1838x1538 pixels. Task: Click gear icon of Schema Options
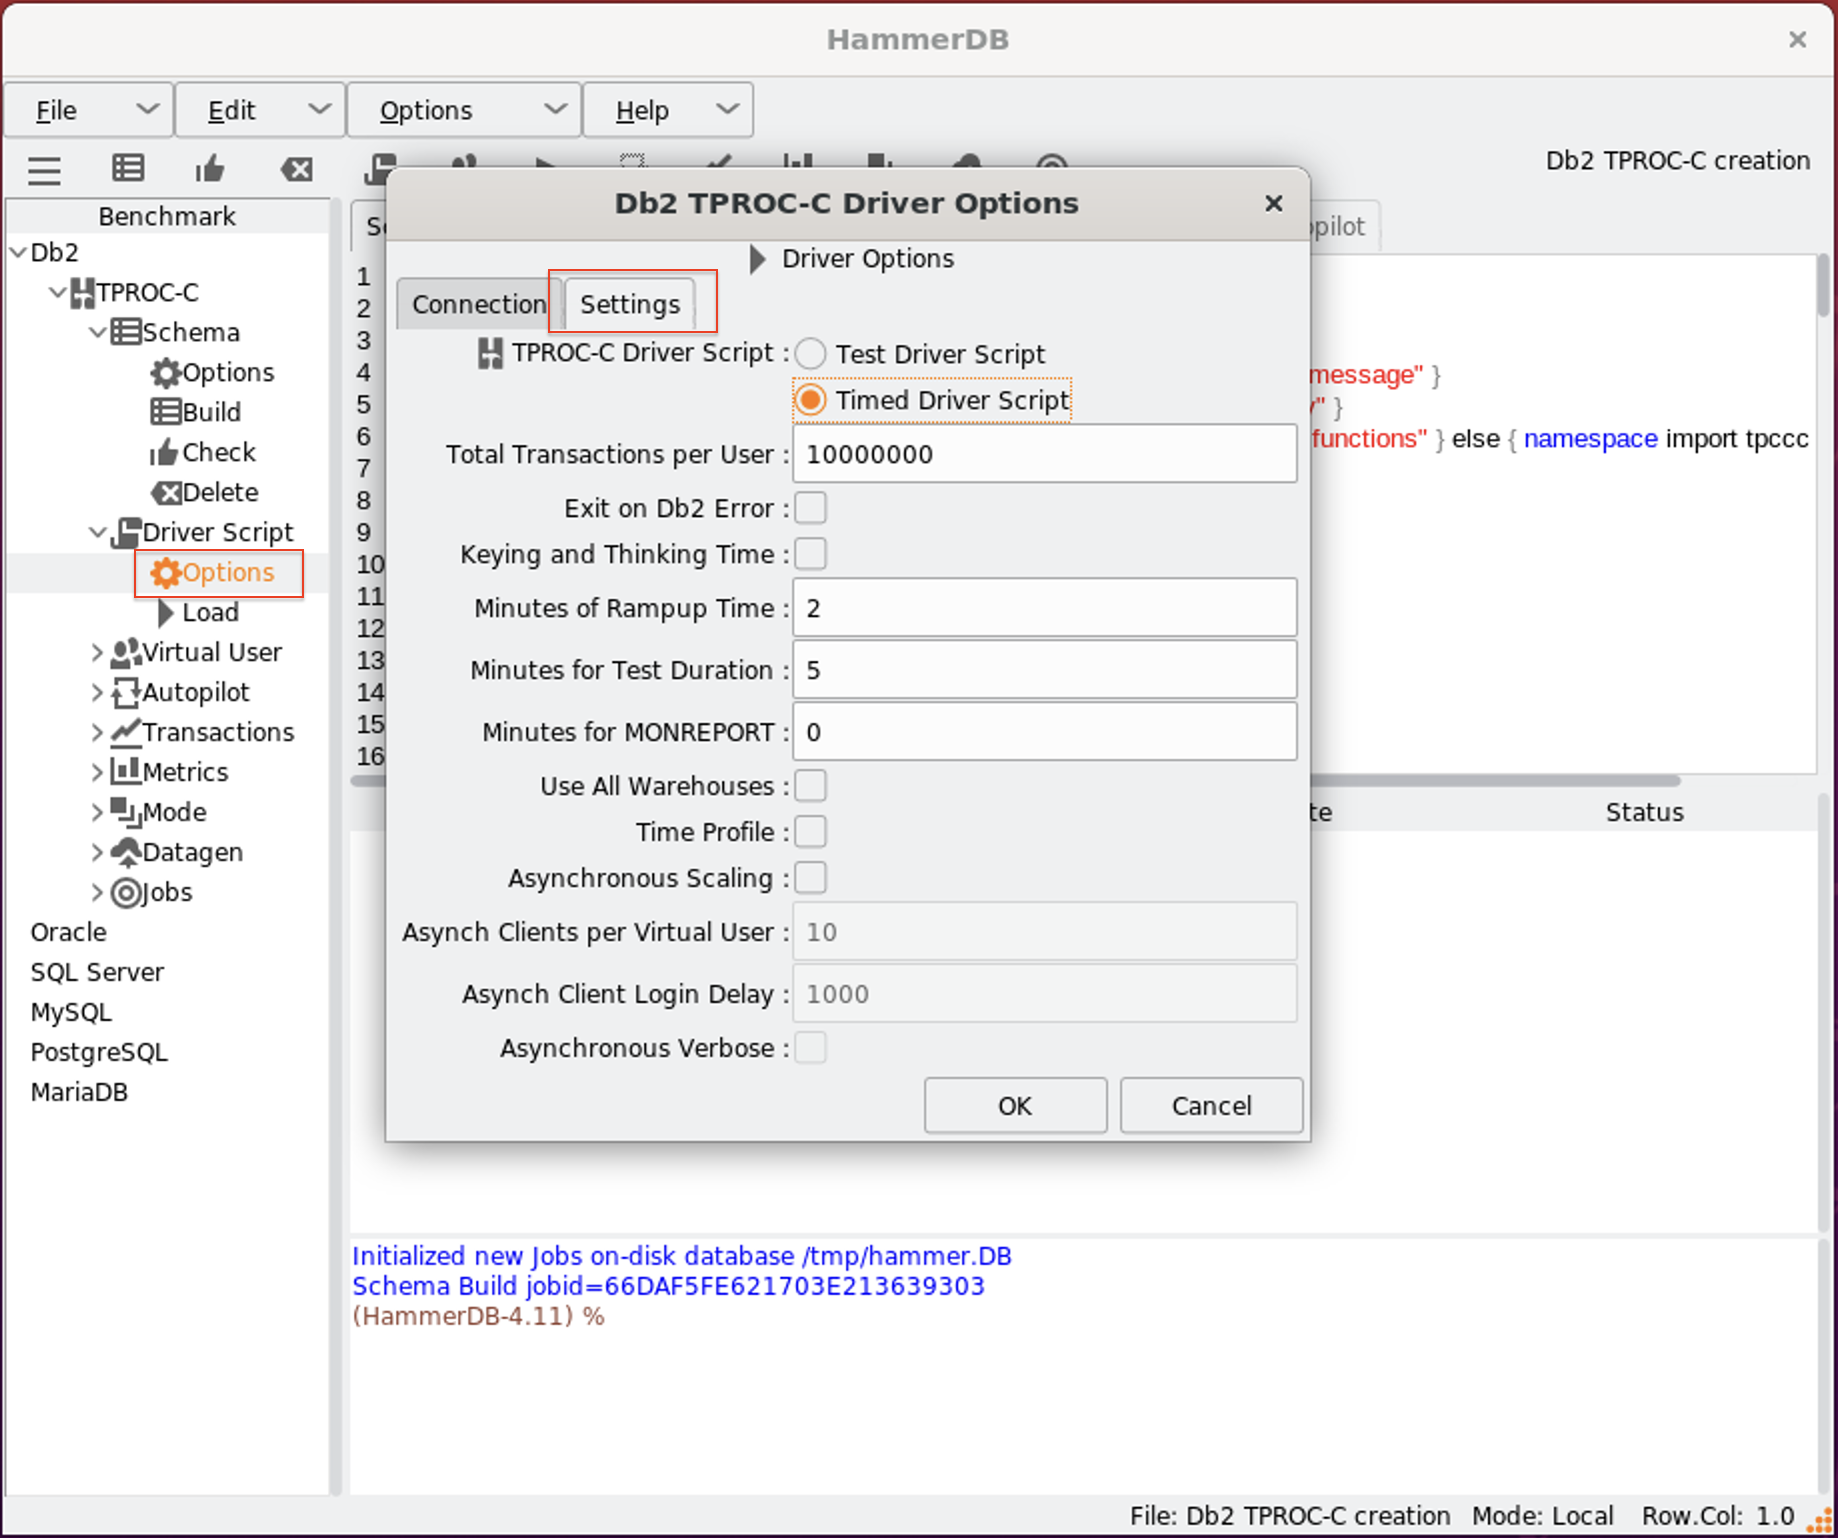click(165, 373)
